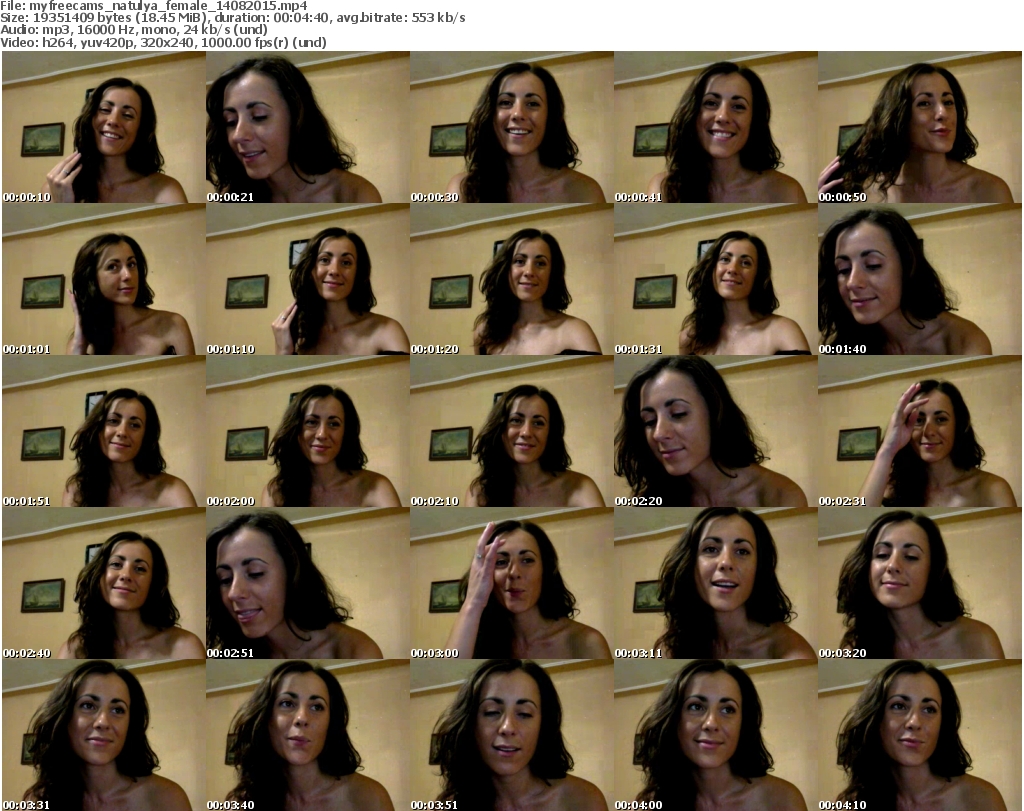The width and height of the screenshot is (1024, 811).
Task: Click the Audio mp3 info line
Action: click(134, 30)
